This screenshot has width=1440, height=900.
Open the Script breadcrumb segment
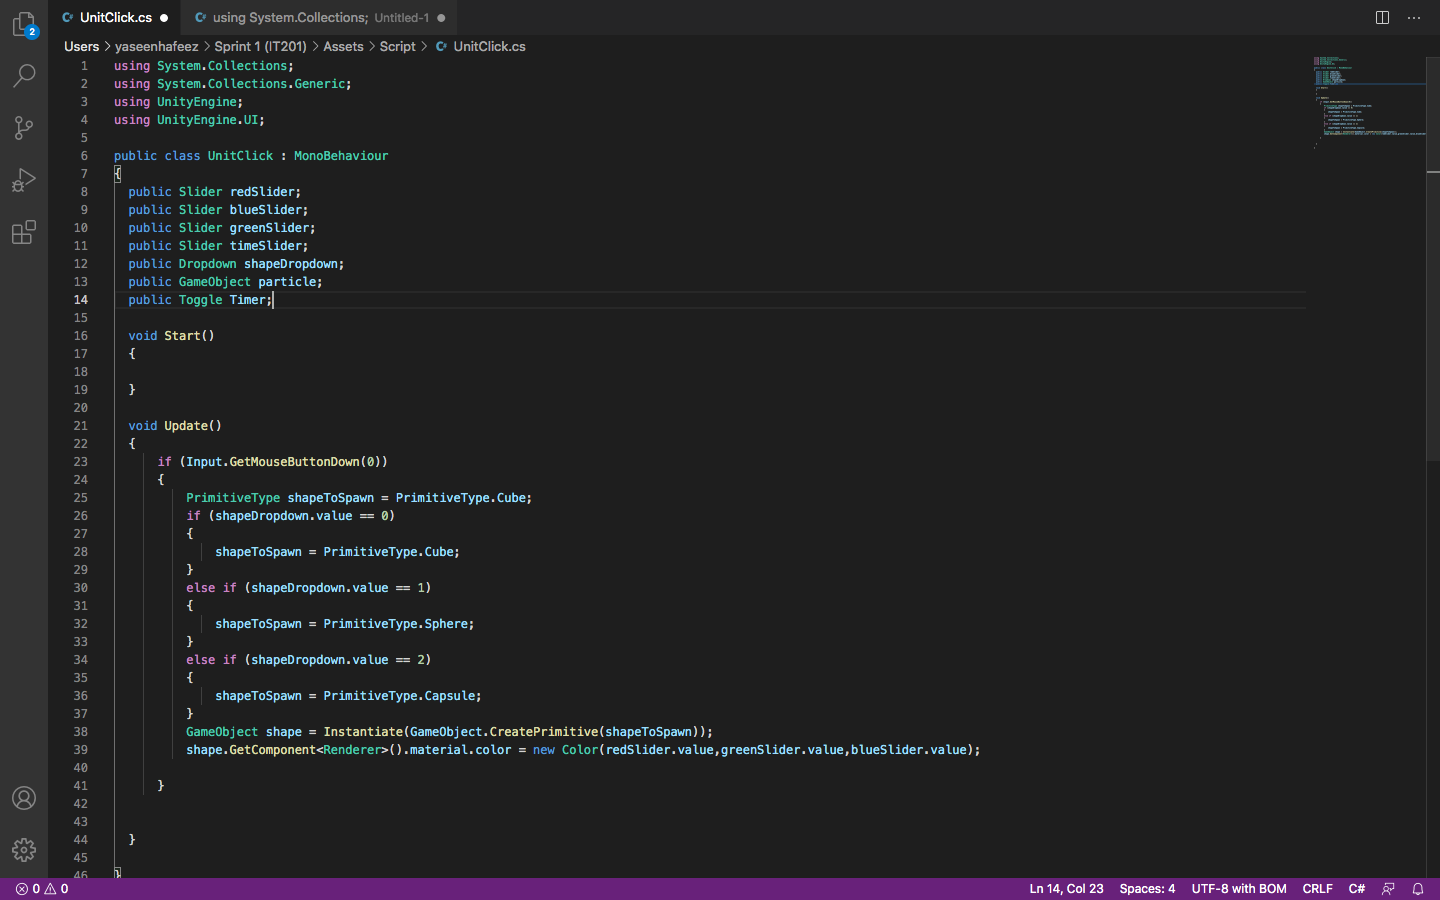click(x=397, y=47)
